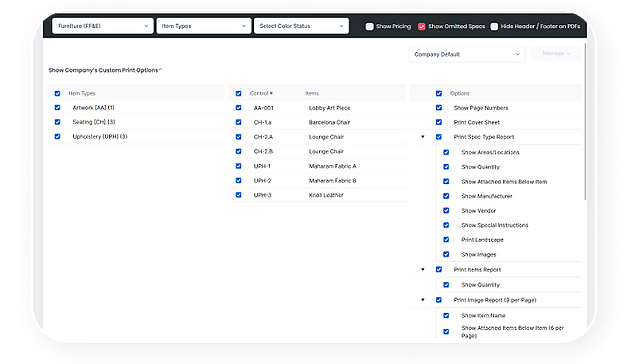Uncheck Show Vendor option

coord(446,211)
